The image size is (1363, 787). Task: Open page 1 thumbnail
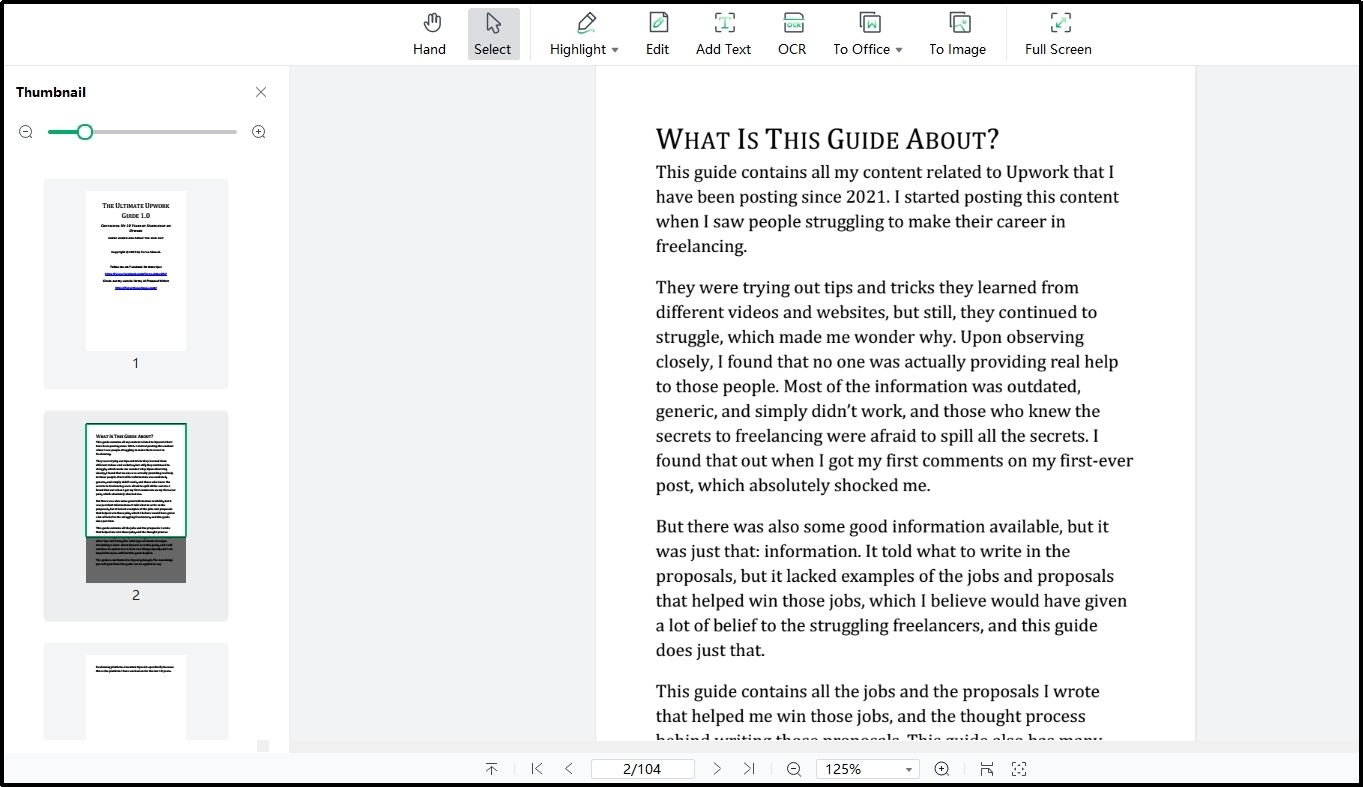(136, 271)
